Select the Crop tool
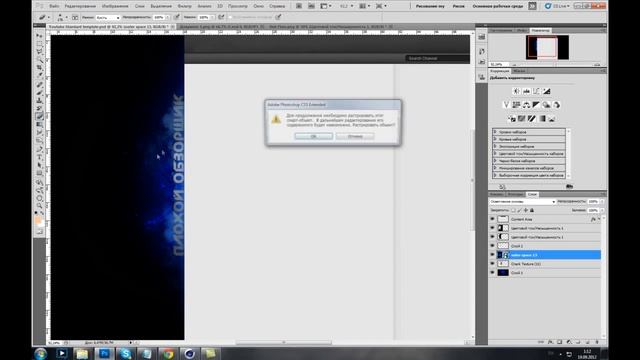640x360 pixels. pyautogui.click(x=40, y=67)
